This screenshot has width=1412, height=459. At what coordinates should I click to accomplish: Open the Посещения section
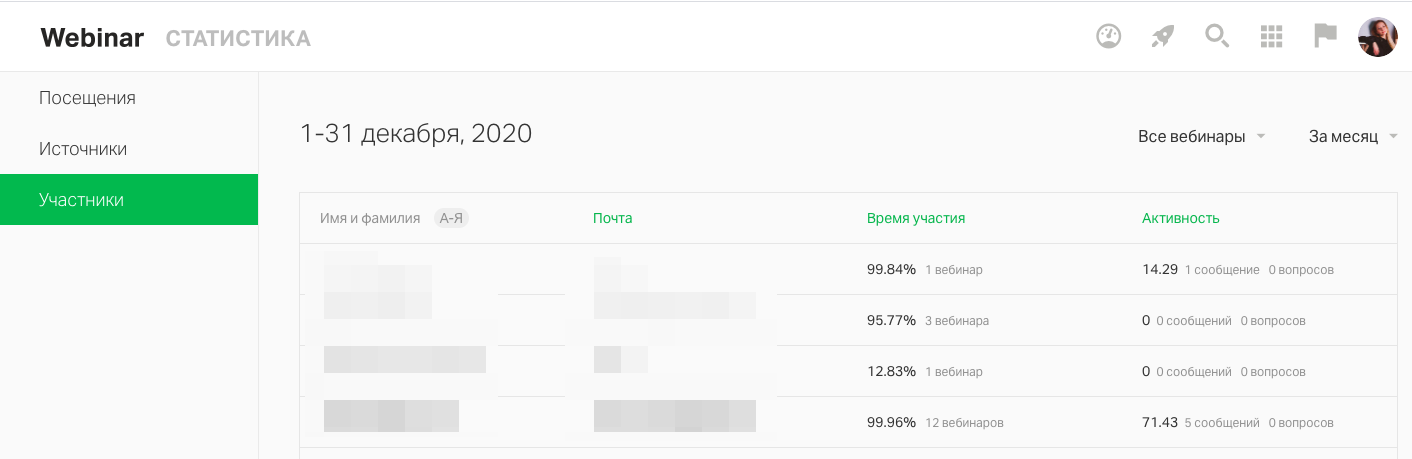[87, 98]
